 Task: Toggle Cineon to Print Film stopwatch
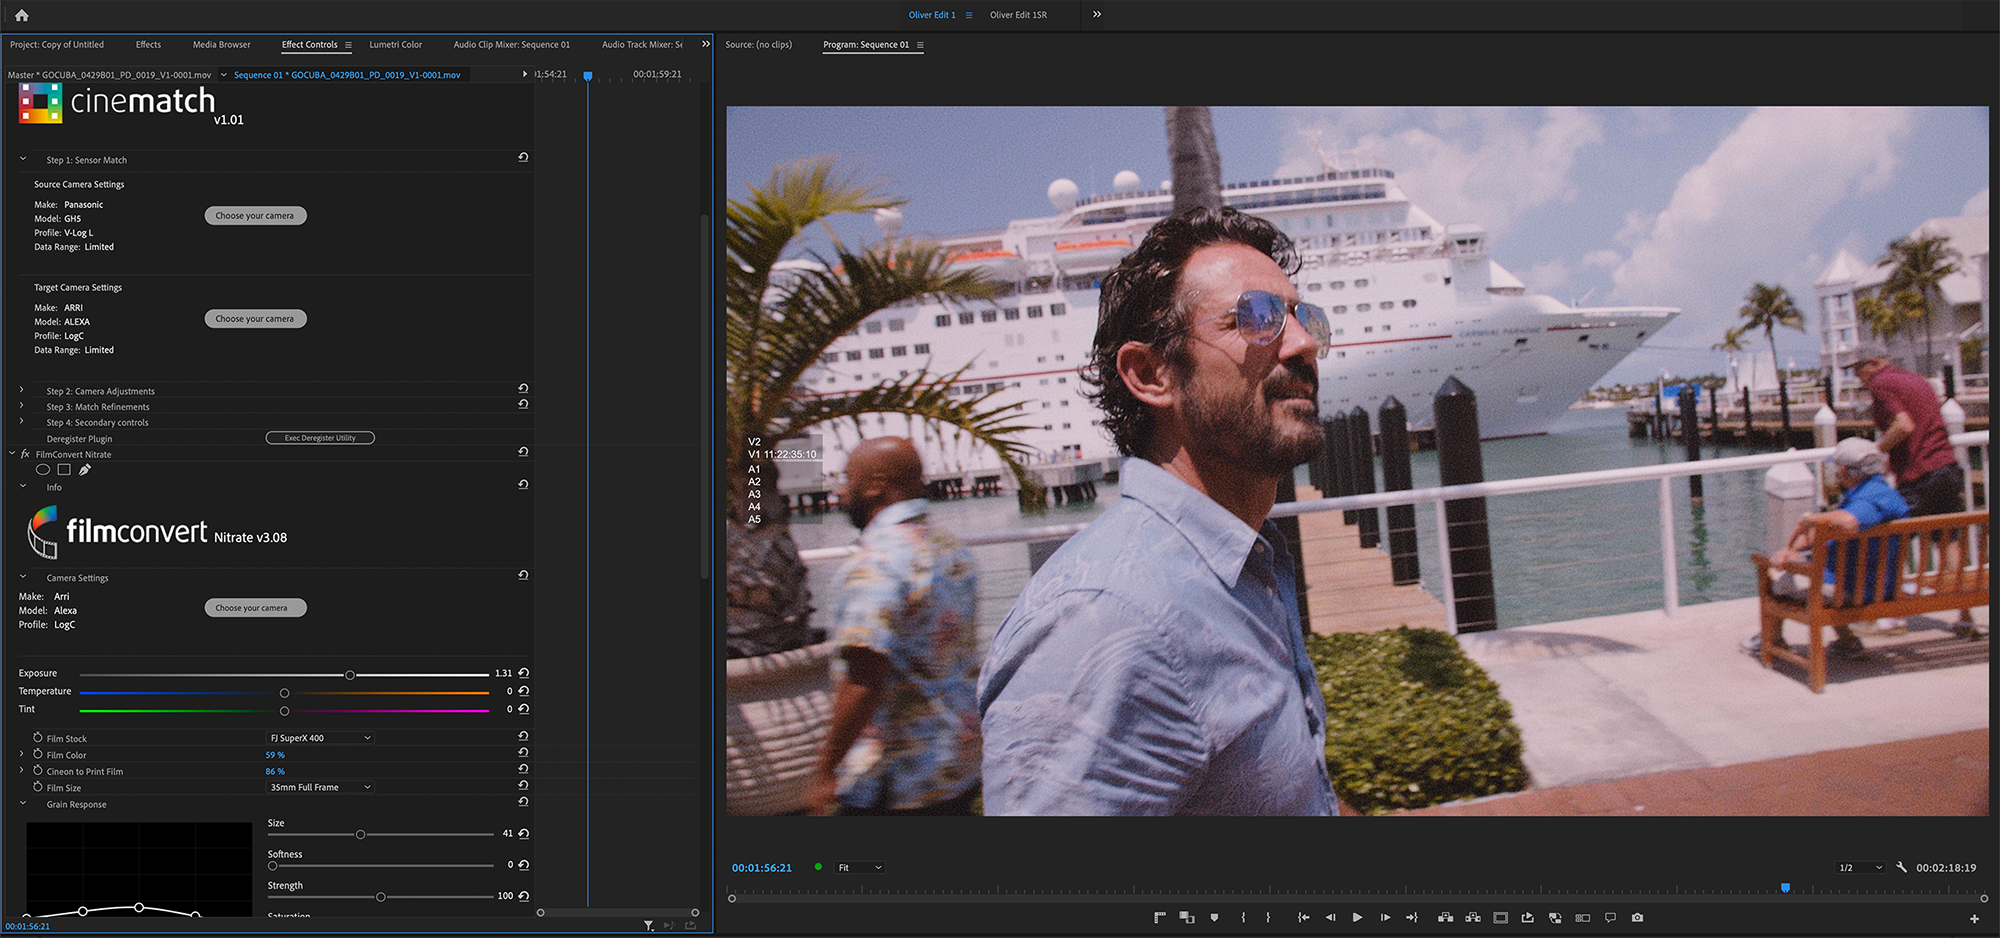pyautogui.click(x=38, y=771)
